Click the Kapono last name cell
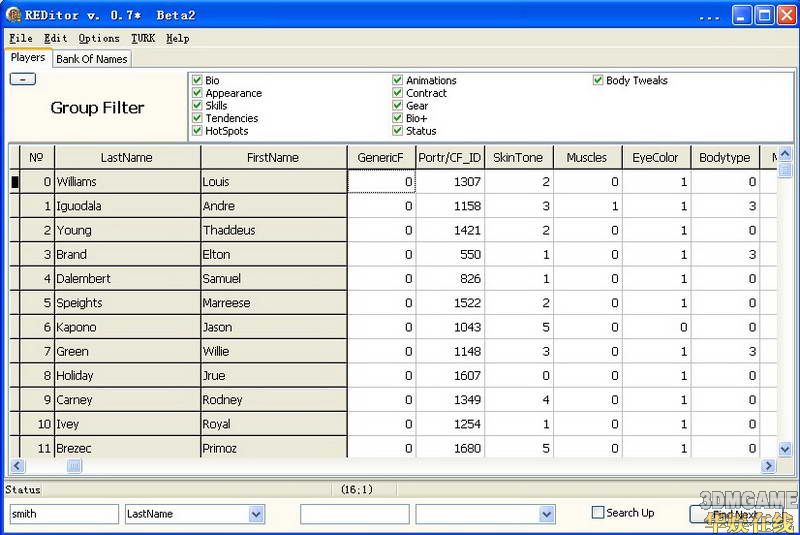The width and height of the screenshot is (800, 535). point(128,327)
